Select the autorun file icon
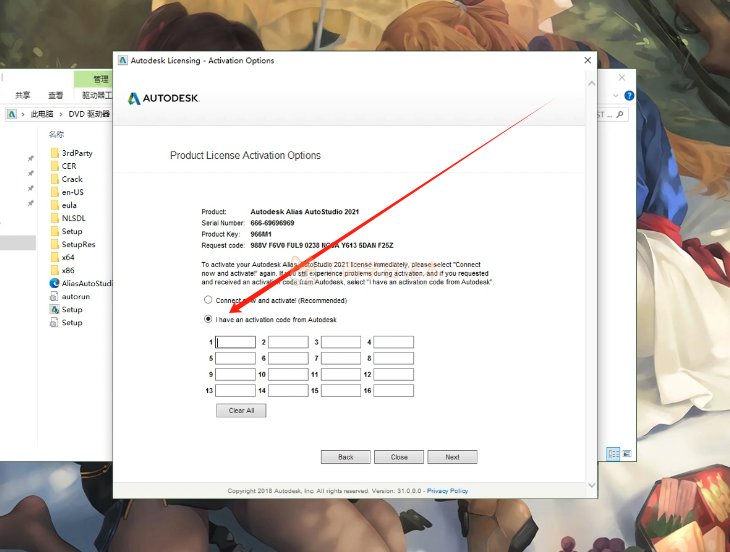 54,296
